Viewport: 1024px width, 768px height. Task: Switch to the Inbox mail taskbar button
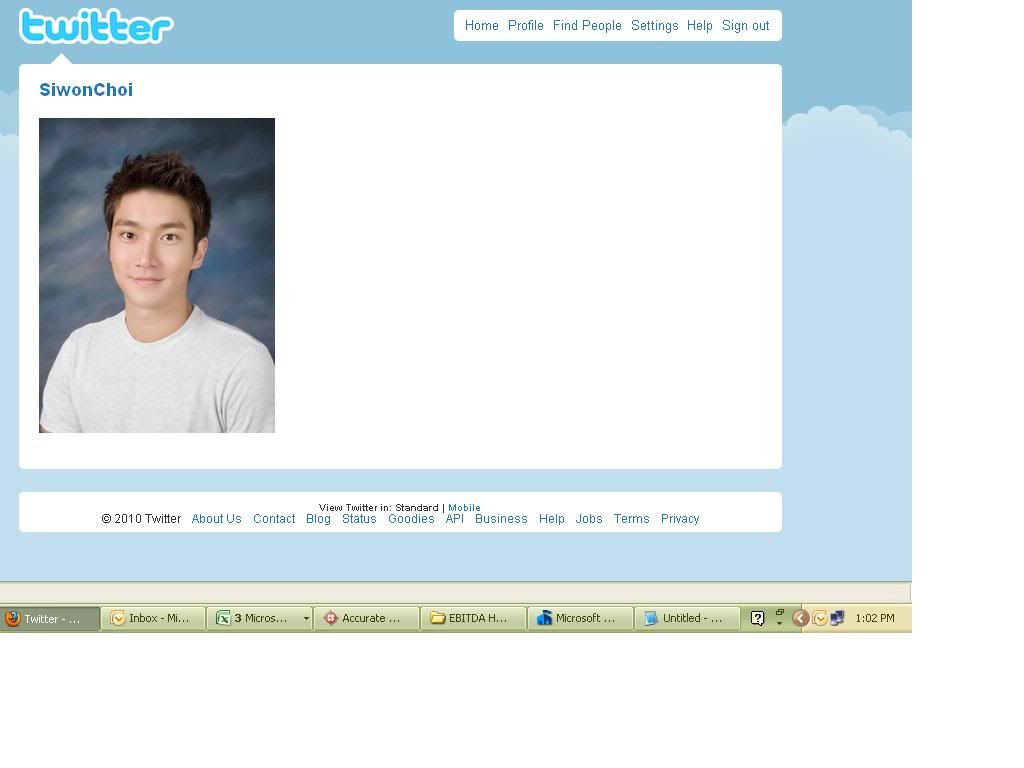point(153,618)
